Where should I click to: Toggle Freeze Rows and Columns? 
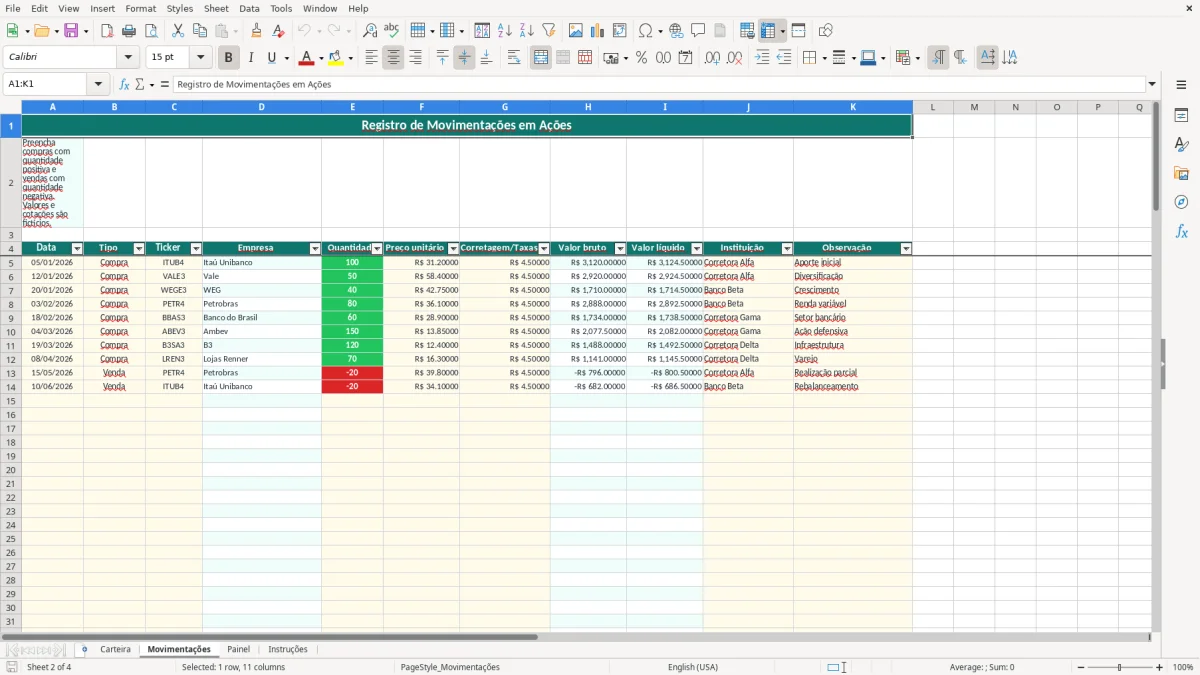(769, 31)
